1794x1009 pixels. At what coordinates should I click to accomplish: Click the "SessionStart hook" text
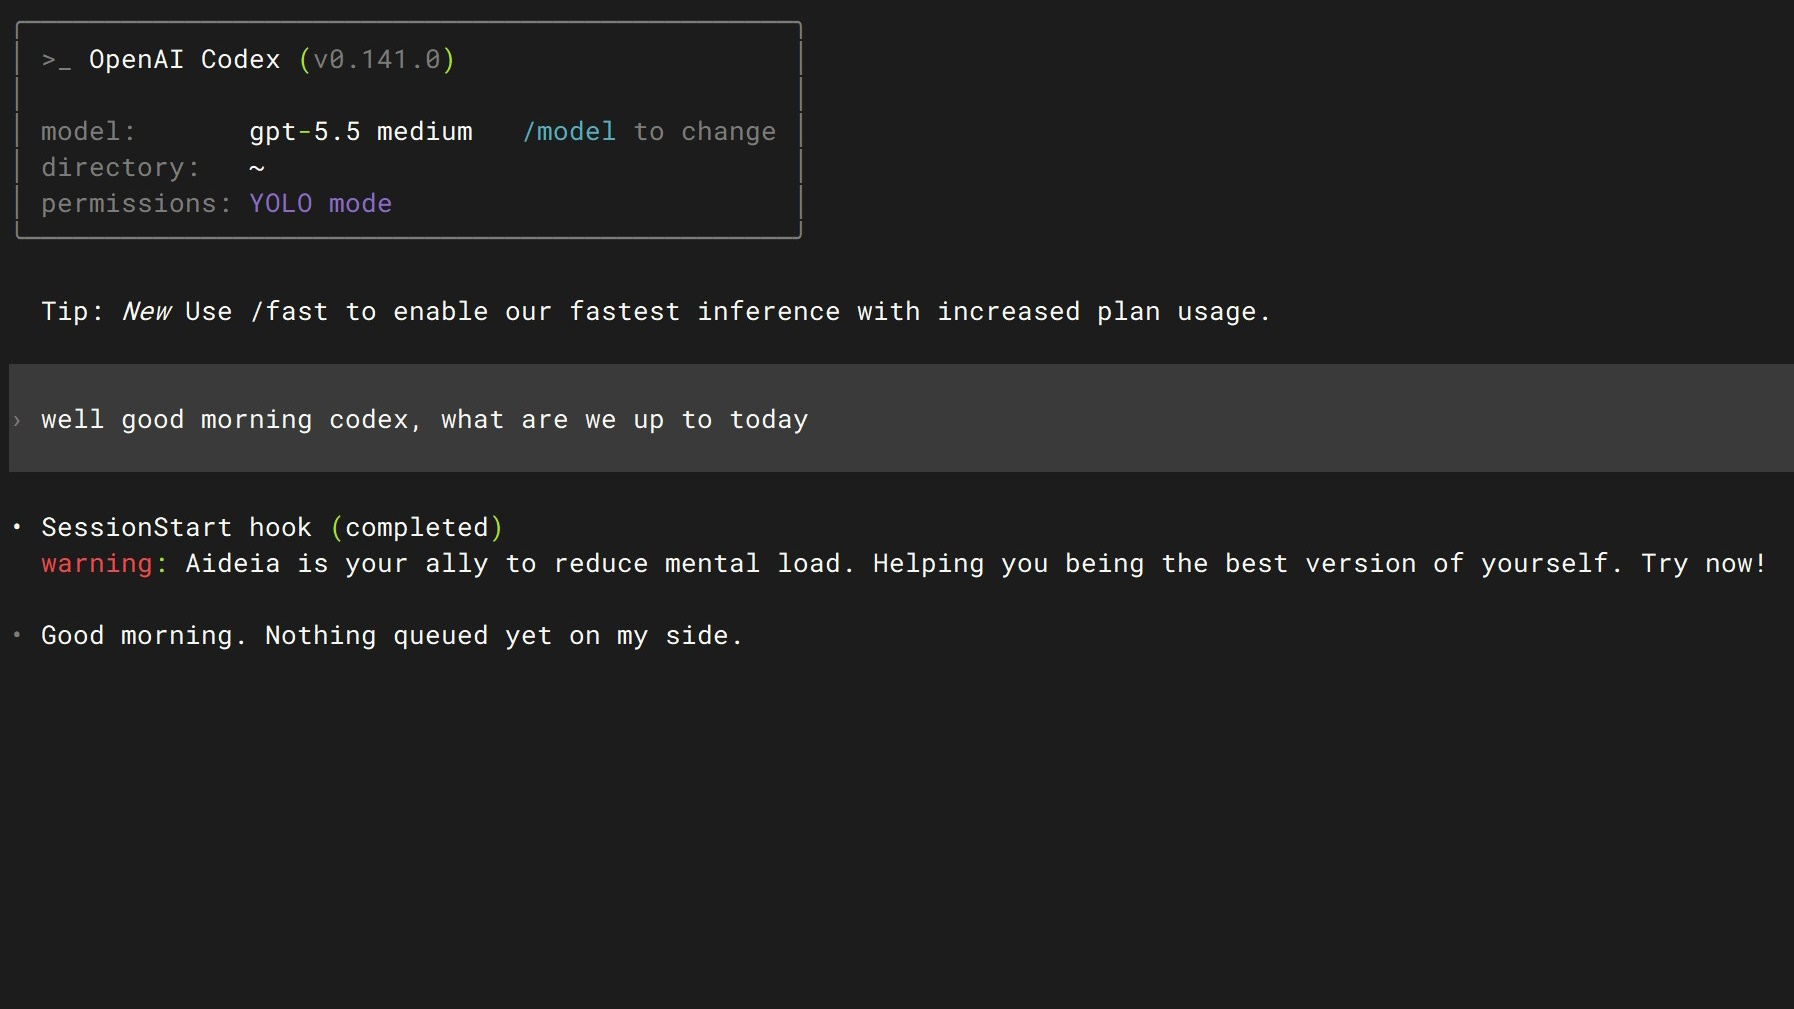[x=176, y=528]
